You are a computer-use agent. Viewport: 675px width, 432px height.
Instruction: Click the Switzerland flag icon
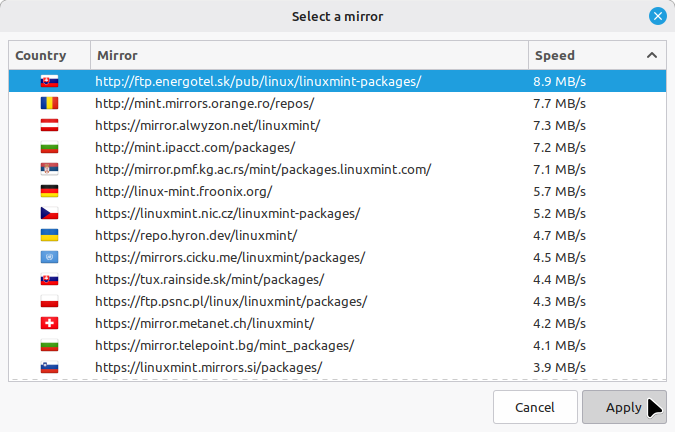pos(48,323)
